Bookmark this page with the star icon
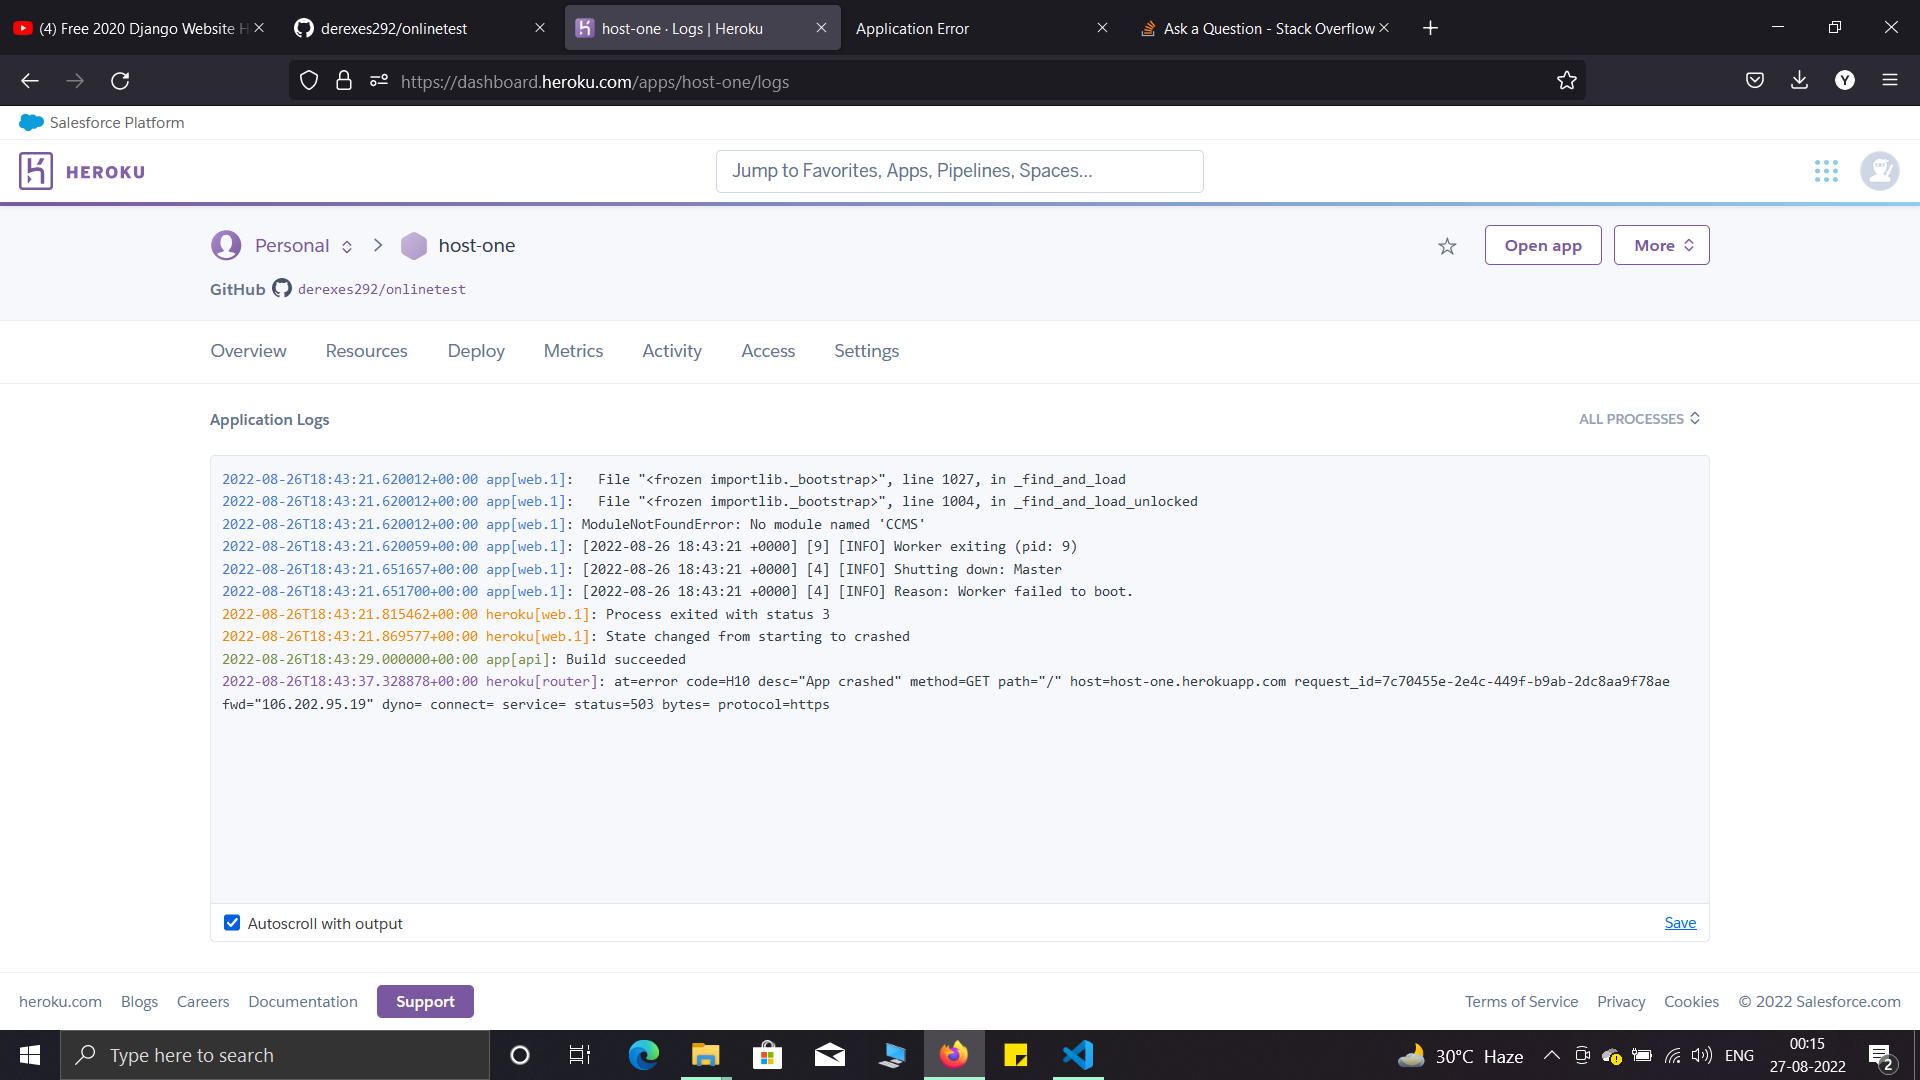 [x=1566, y=81]
